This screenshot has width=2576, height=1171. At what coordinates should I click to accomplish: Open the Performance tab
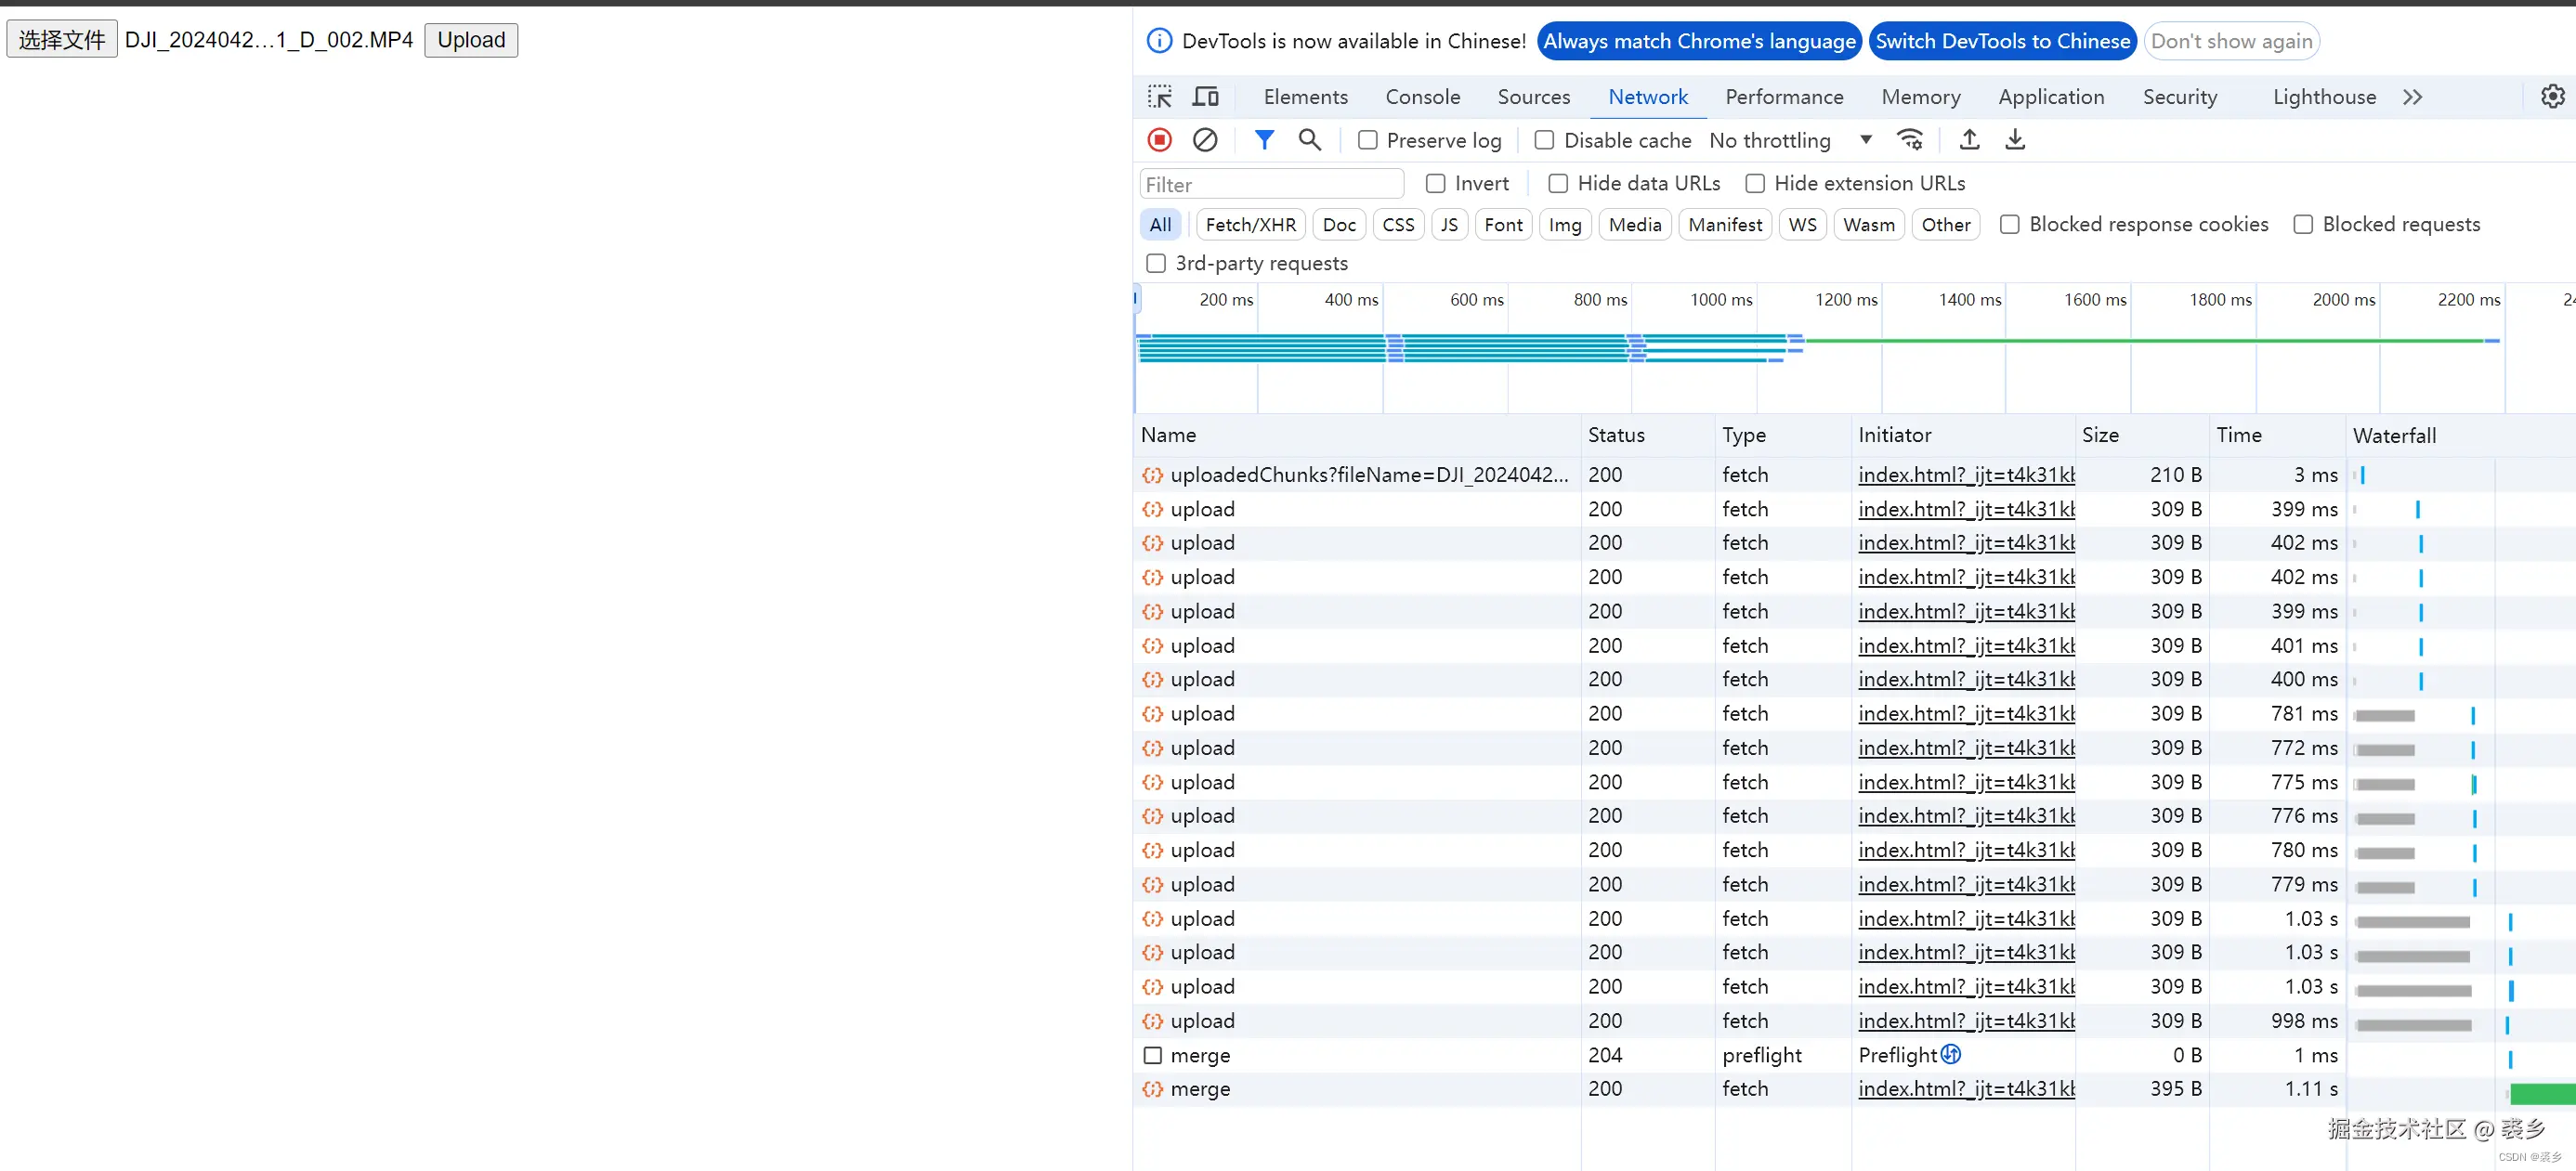1784,97
